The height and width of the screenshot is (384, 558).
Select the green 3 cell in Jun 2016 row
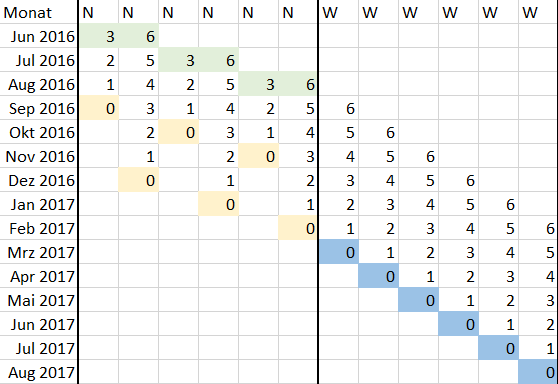coord(99,36)
